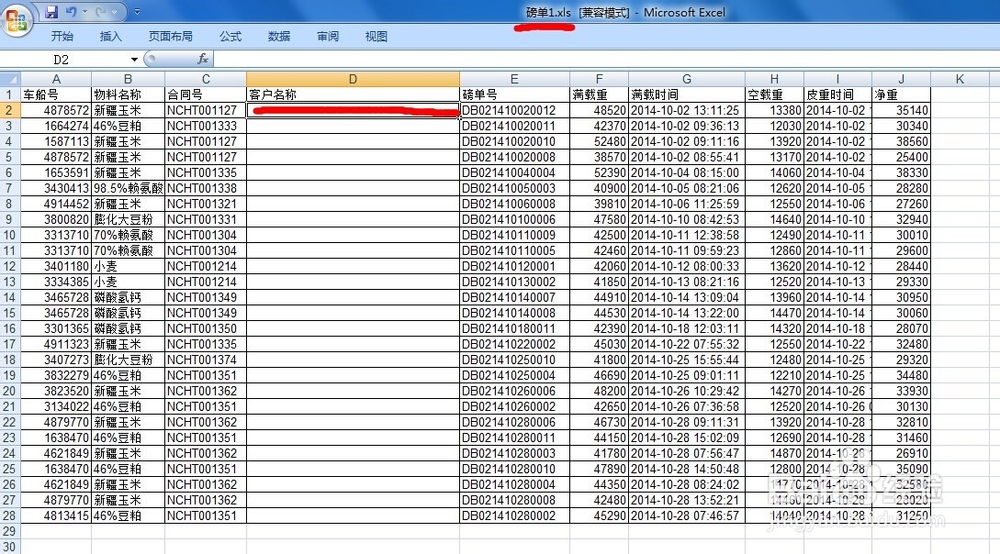This screenshot has width=1000, height=554.
Task: Select row 29 header
Action: pyautogui.click(x=10, y=531)
